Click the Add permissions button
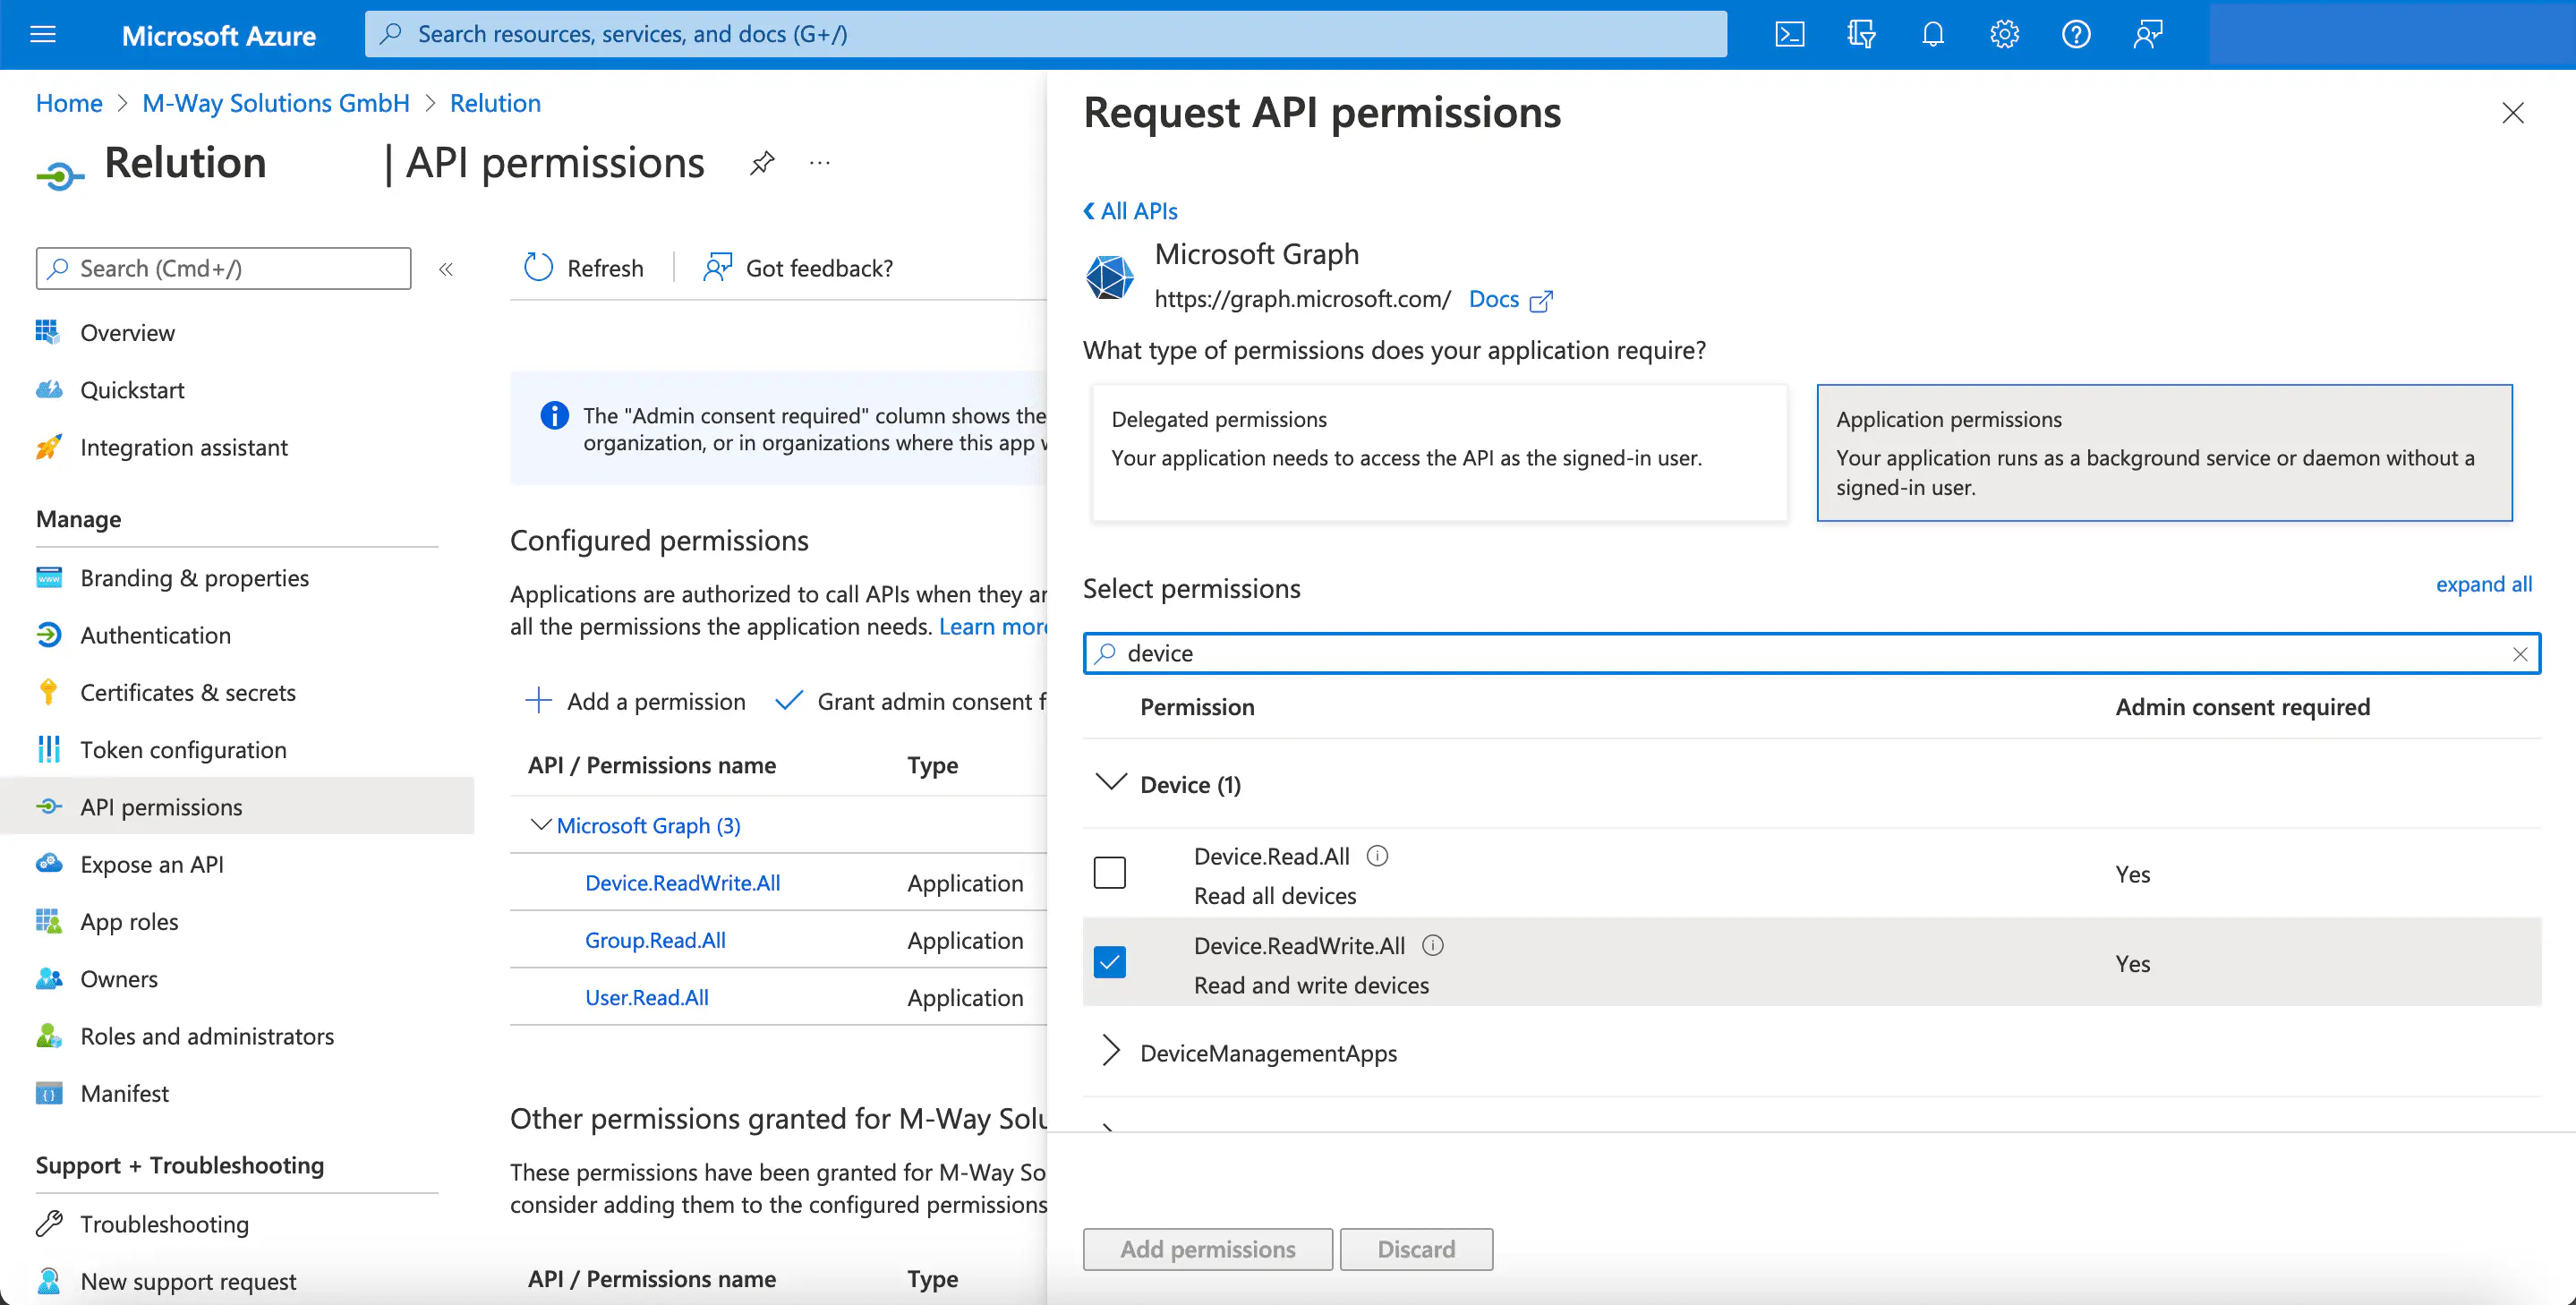This screenshot has width=2576, height=1305. coord(1207,1249)
